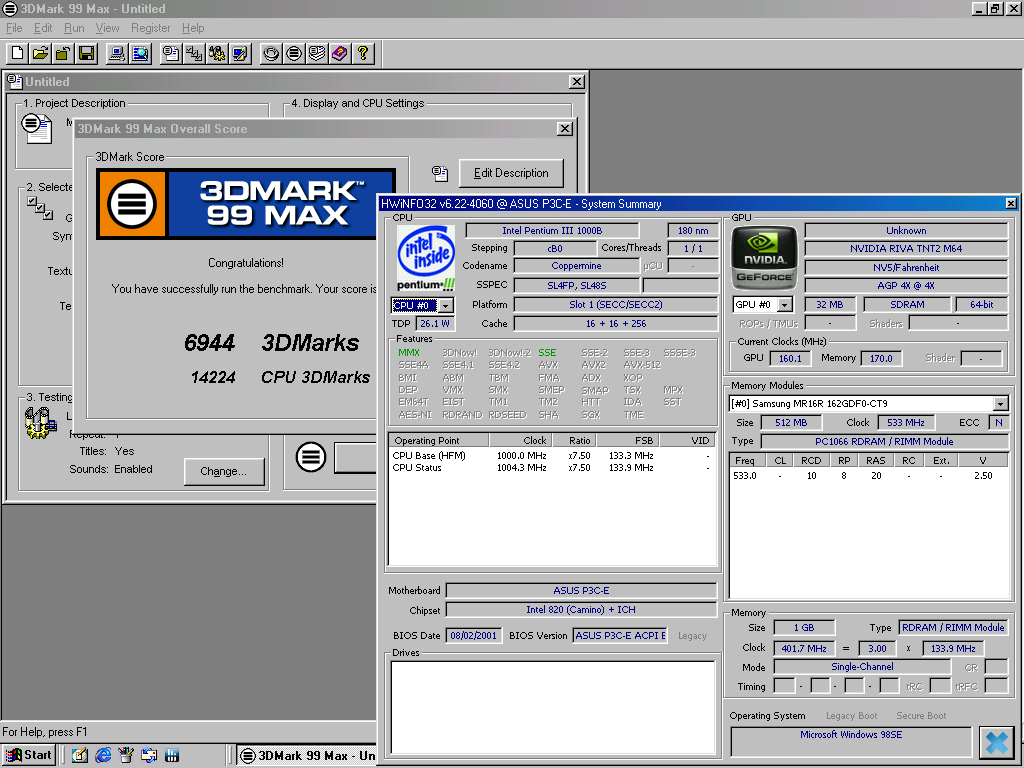Open display settings monitor-with-pencil toolbar icon

click(x=240, y=53)
